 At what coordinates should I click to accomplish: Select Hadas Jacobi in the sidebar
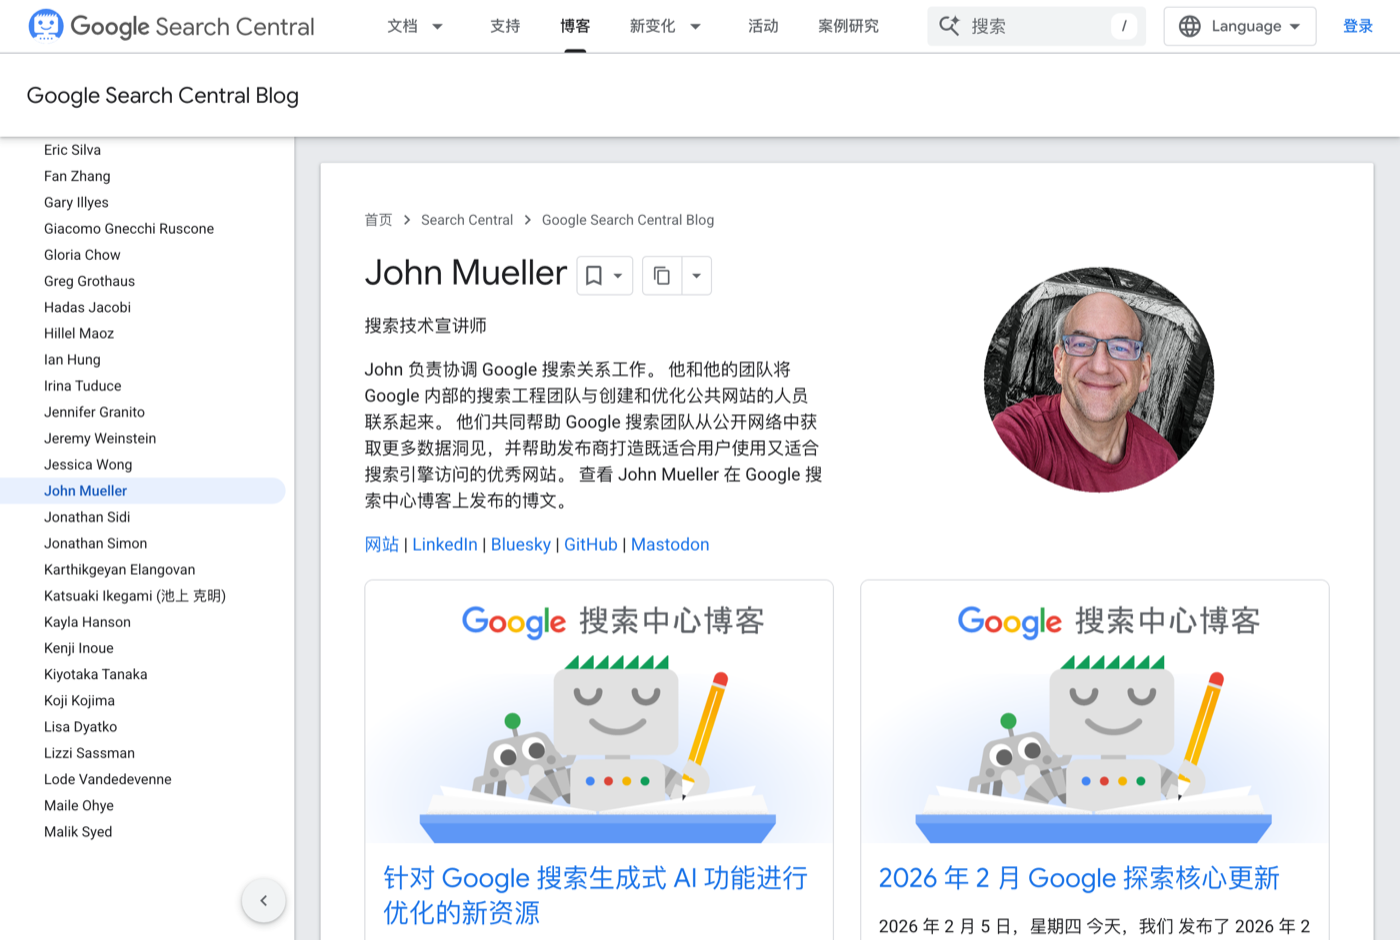point(87,307)
